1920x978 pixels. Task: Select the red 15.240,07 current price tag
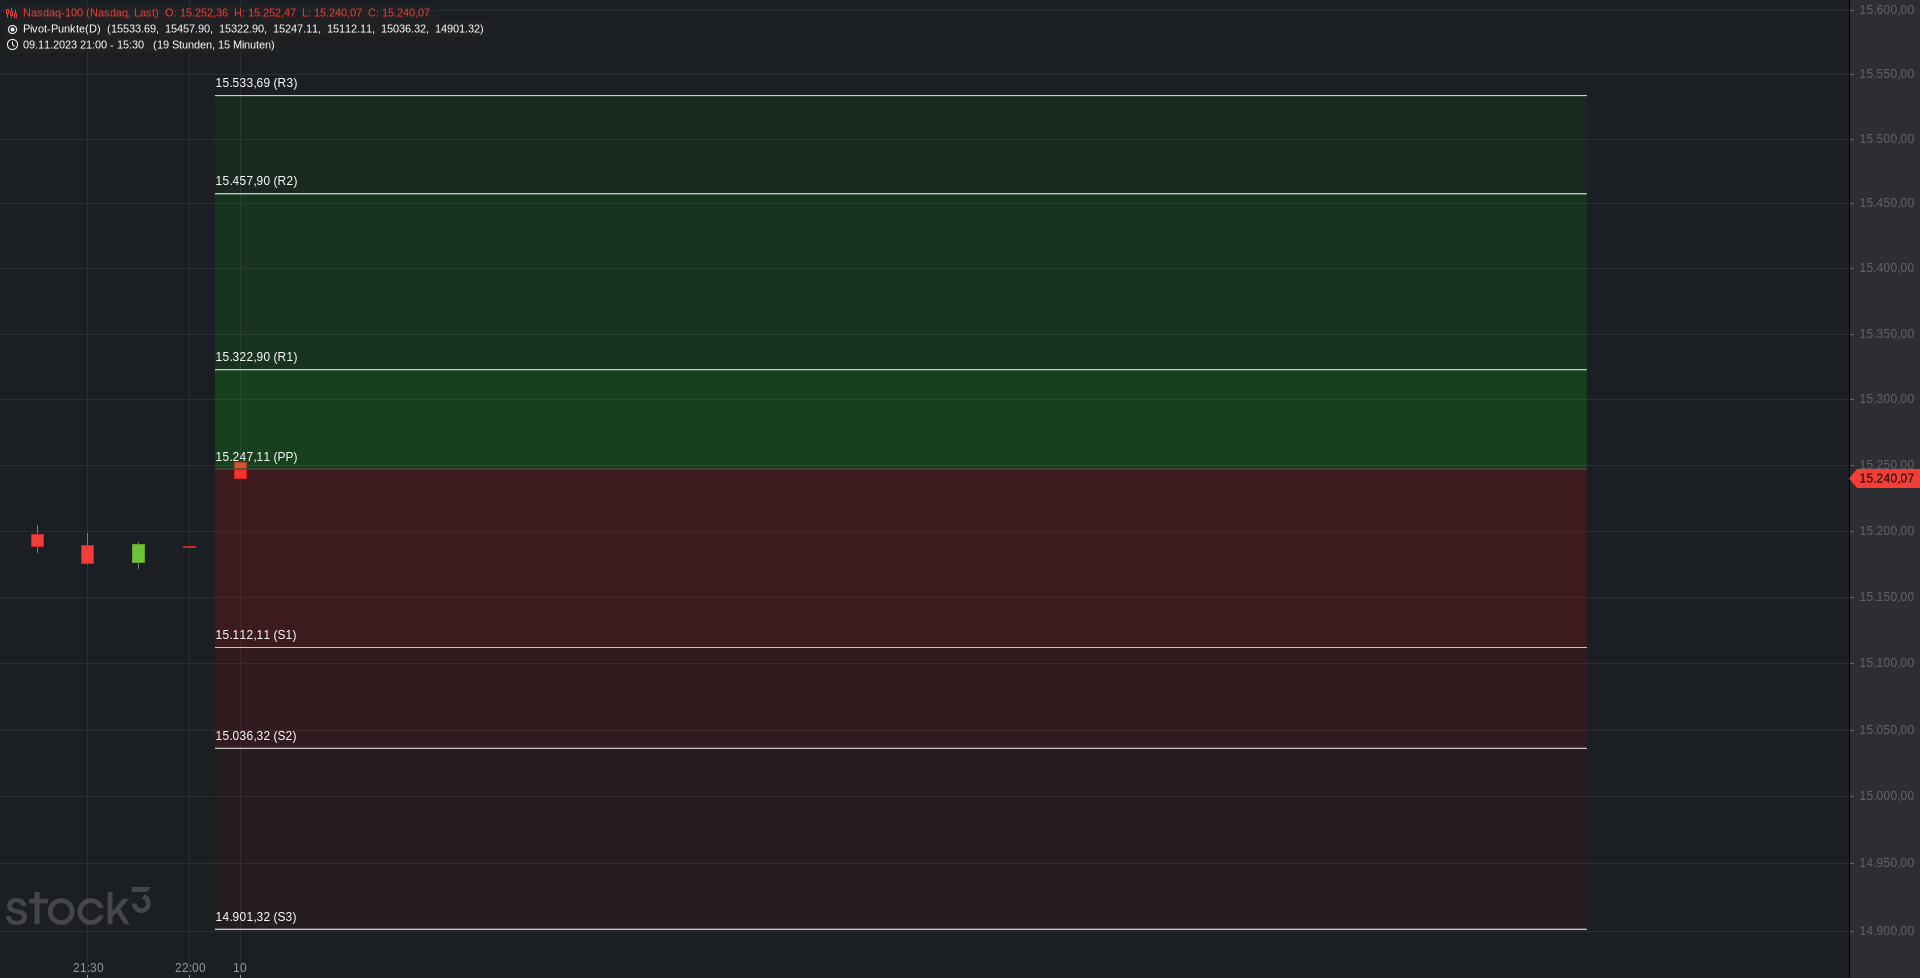click(1885, 479)
